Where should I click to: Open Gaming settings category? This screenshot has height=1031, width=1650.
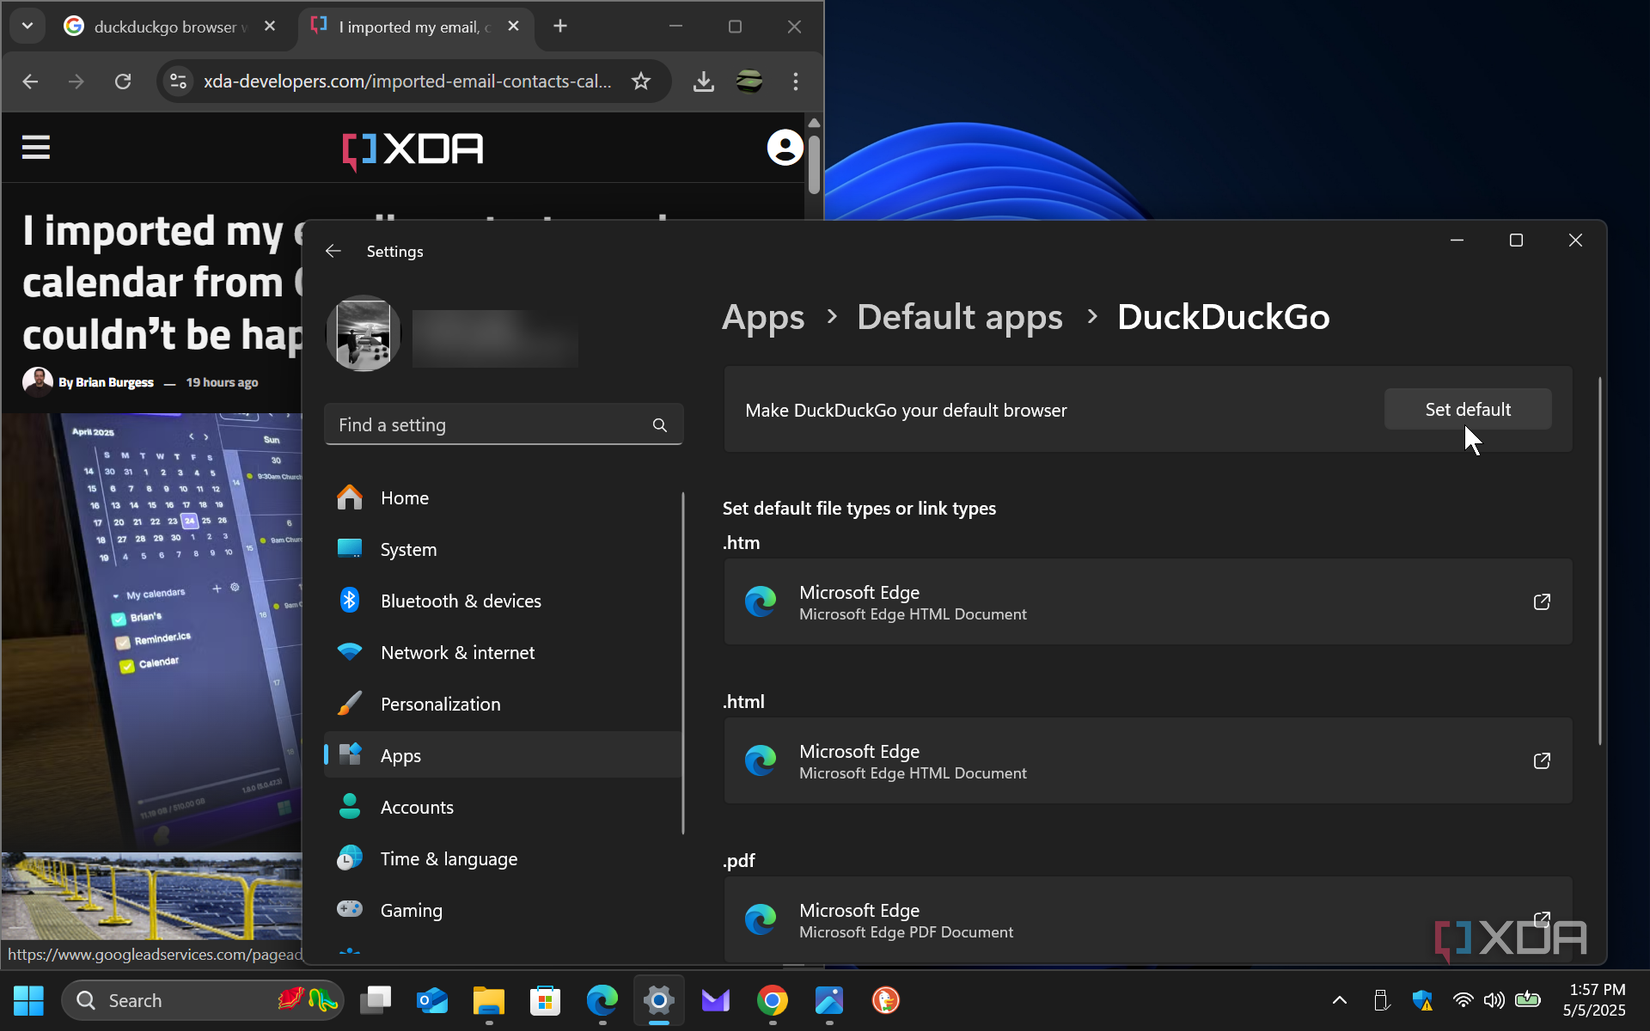[503, 910]
